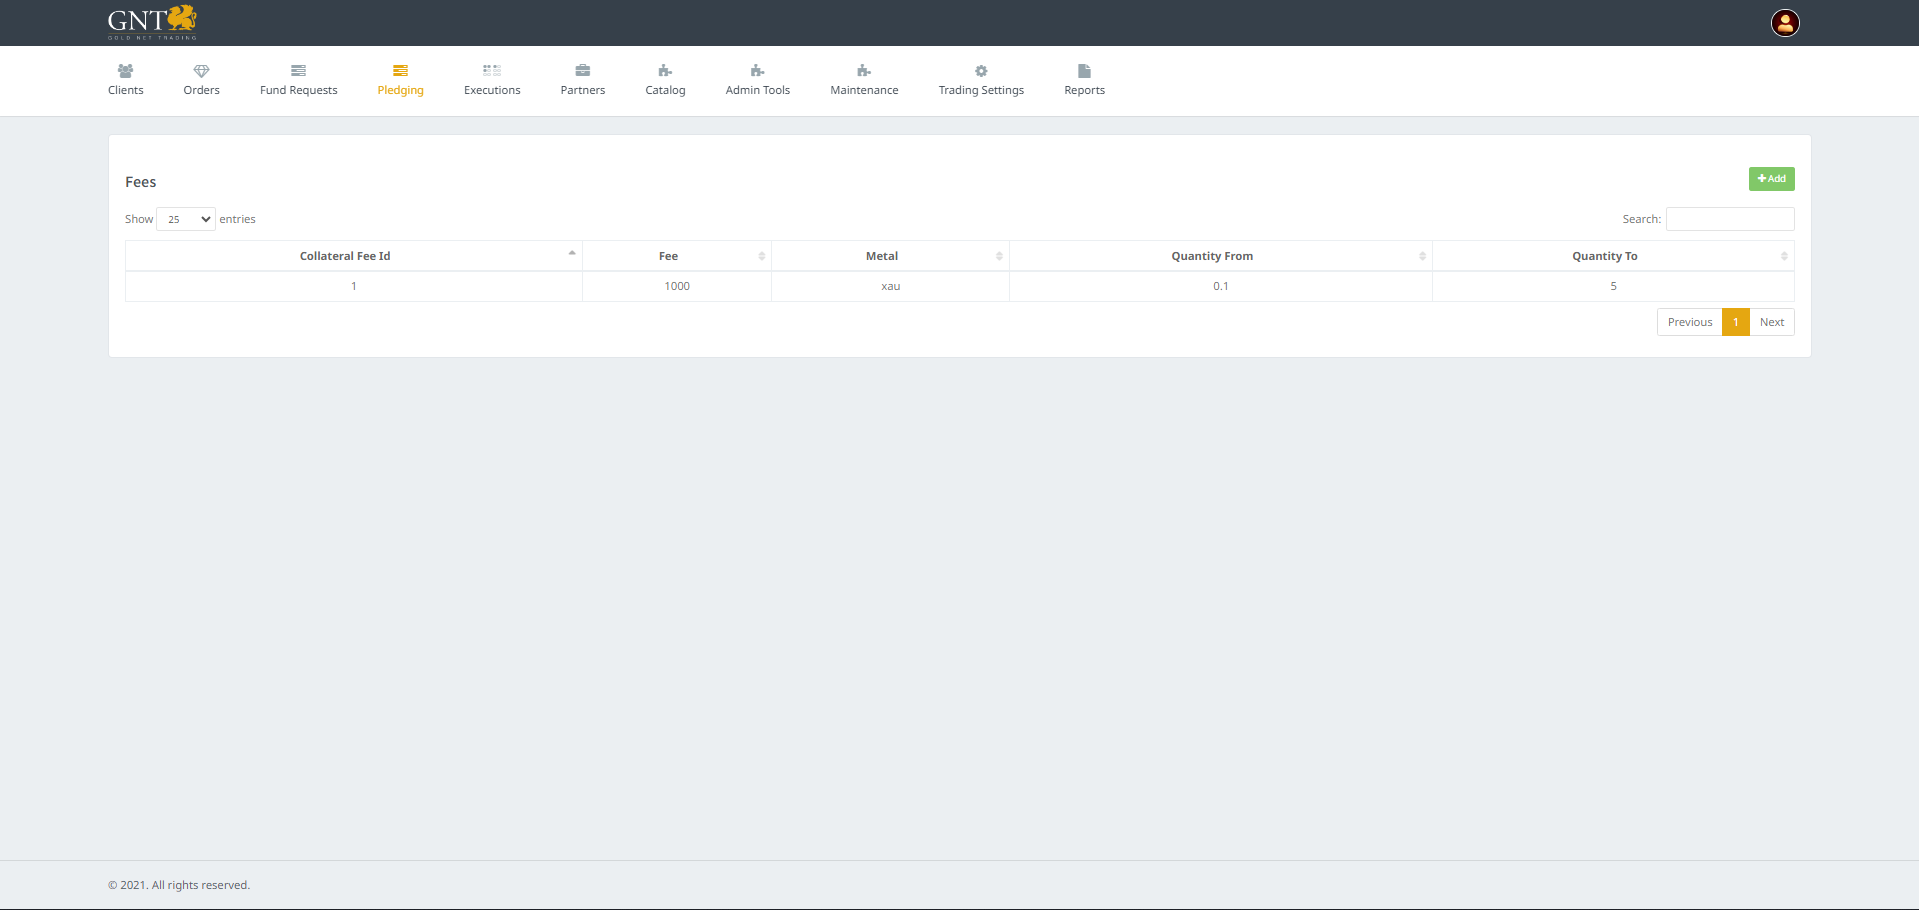The width and height of the screenshot is (1919, 910).
Task: Click the Previous pagination button
Action: click(1689, 322)
